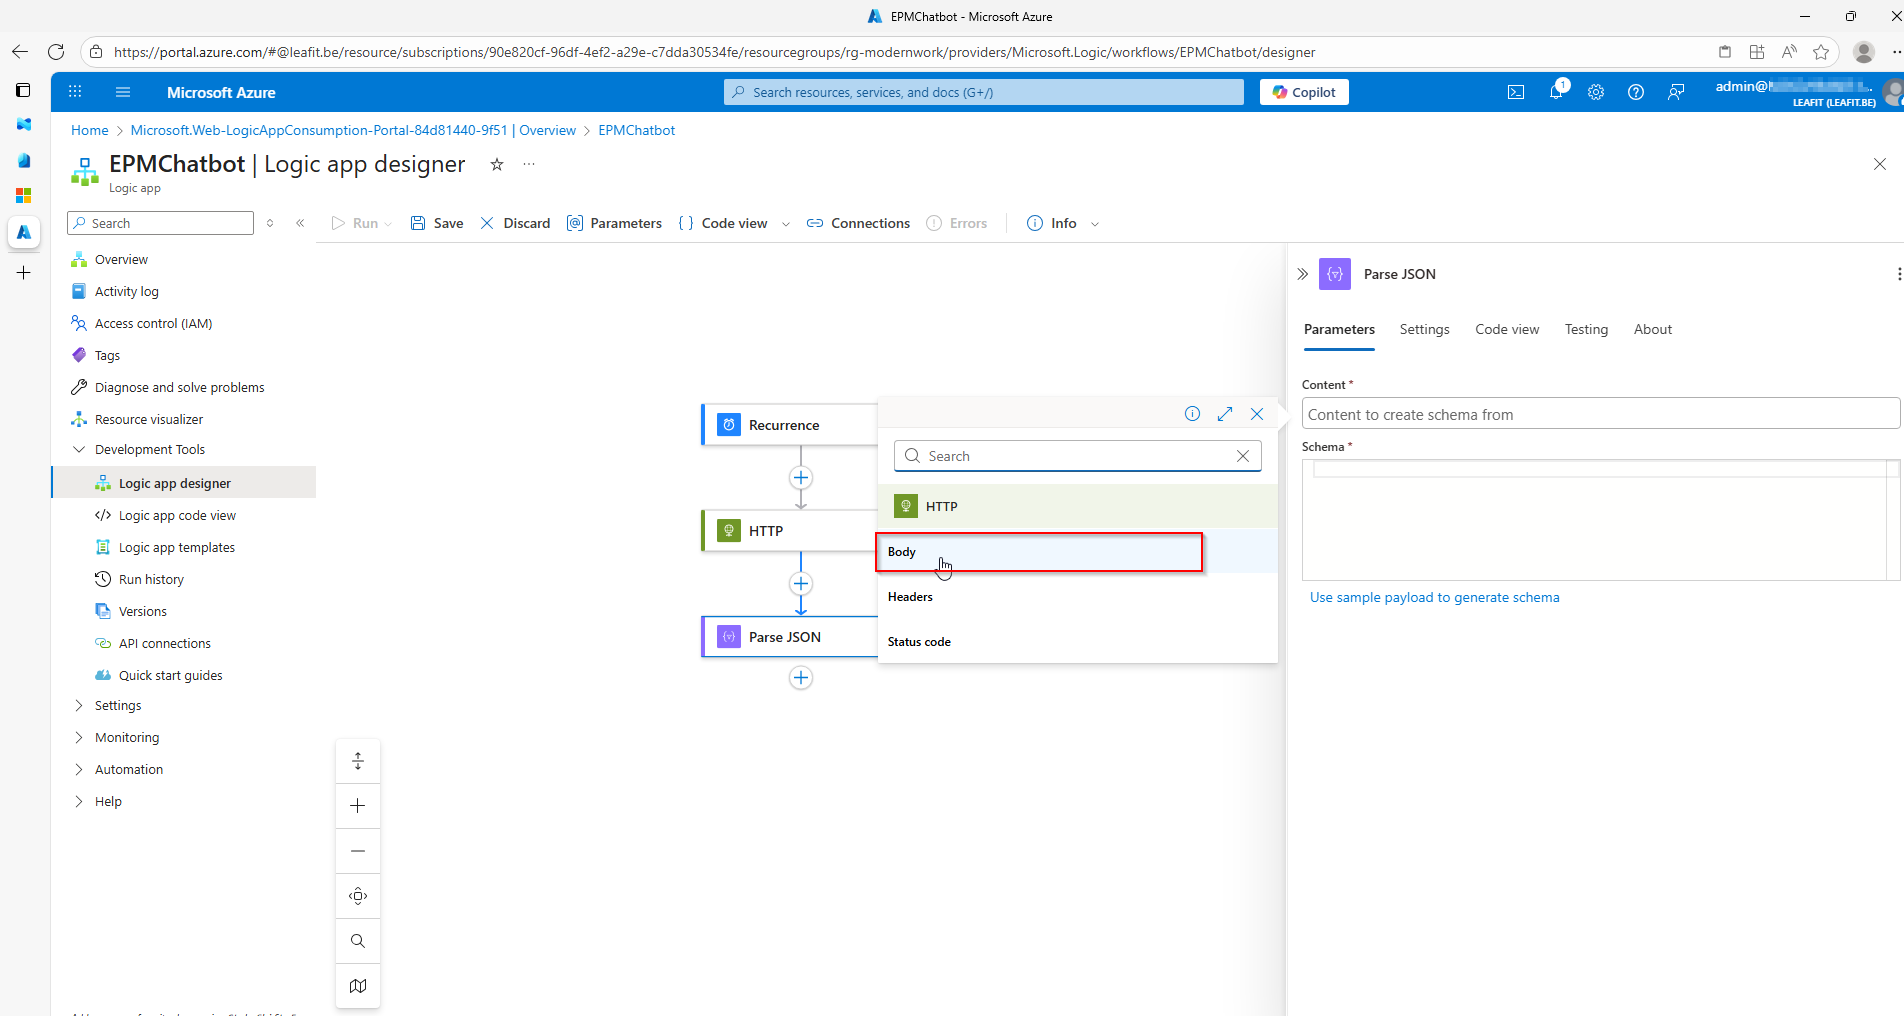Open the Azure portal hamburger menu
Viewport: 1904px width, 1016px height.
[x=123, y=92]
